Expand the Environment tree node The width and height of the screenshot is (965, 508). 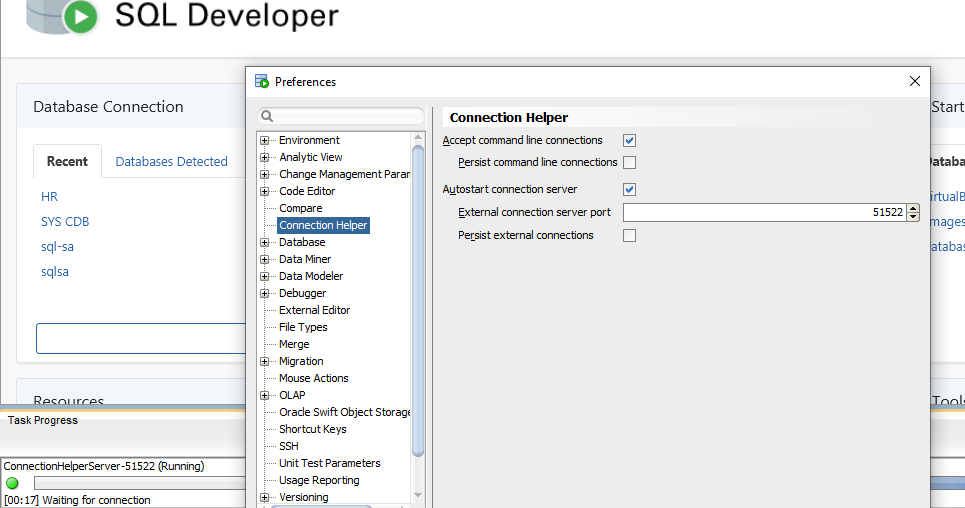[x=265, y=140]
